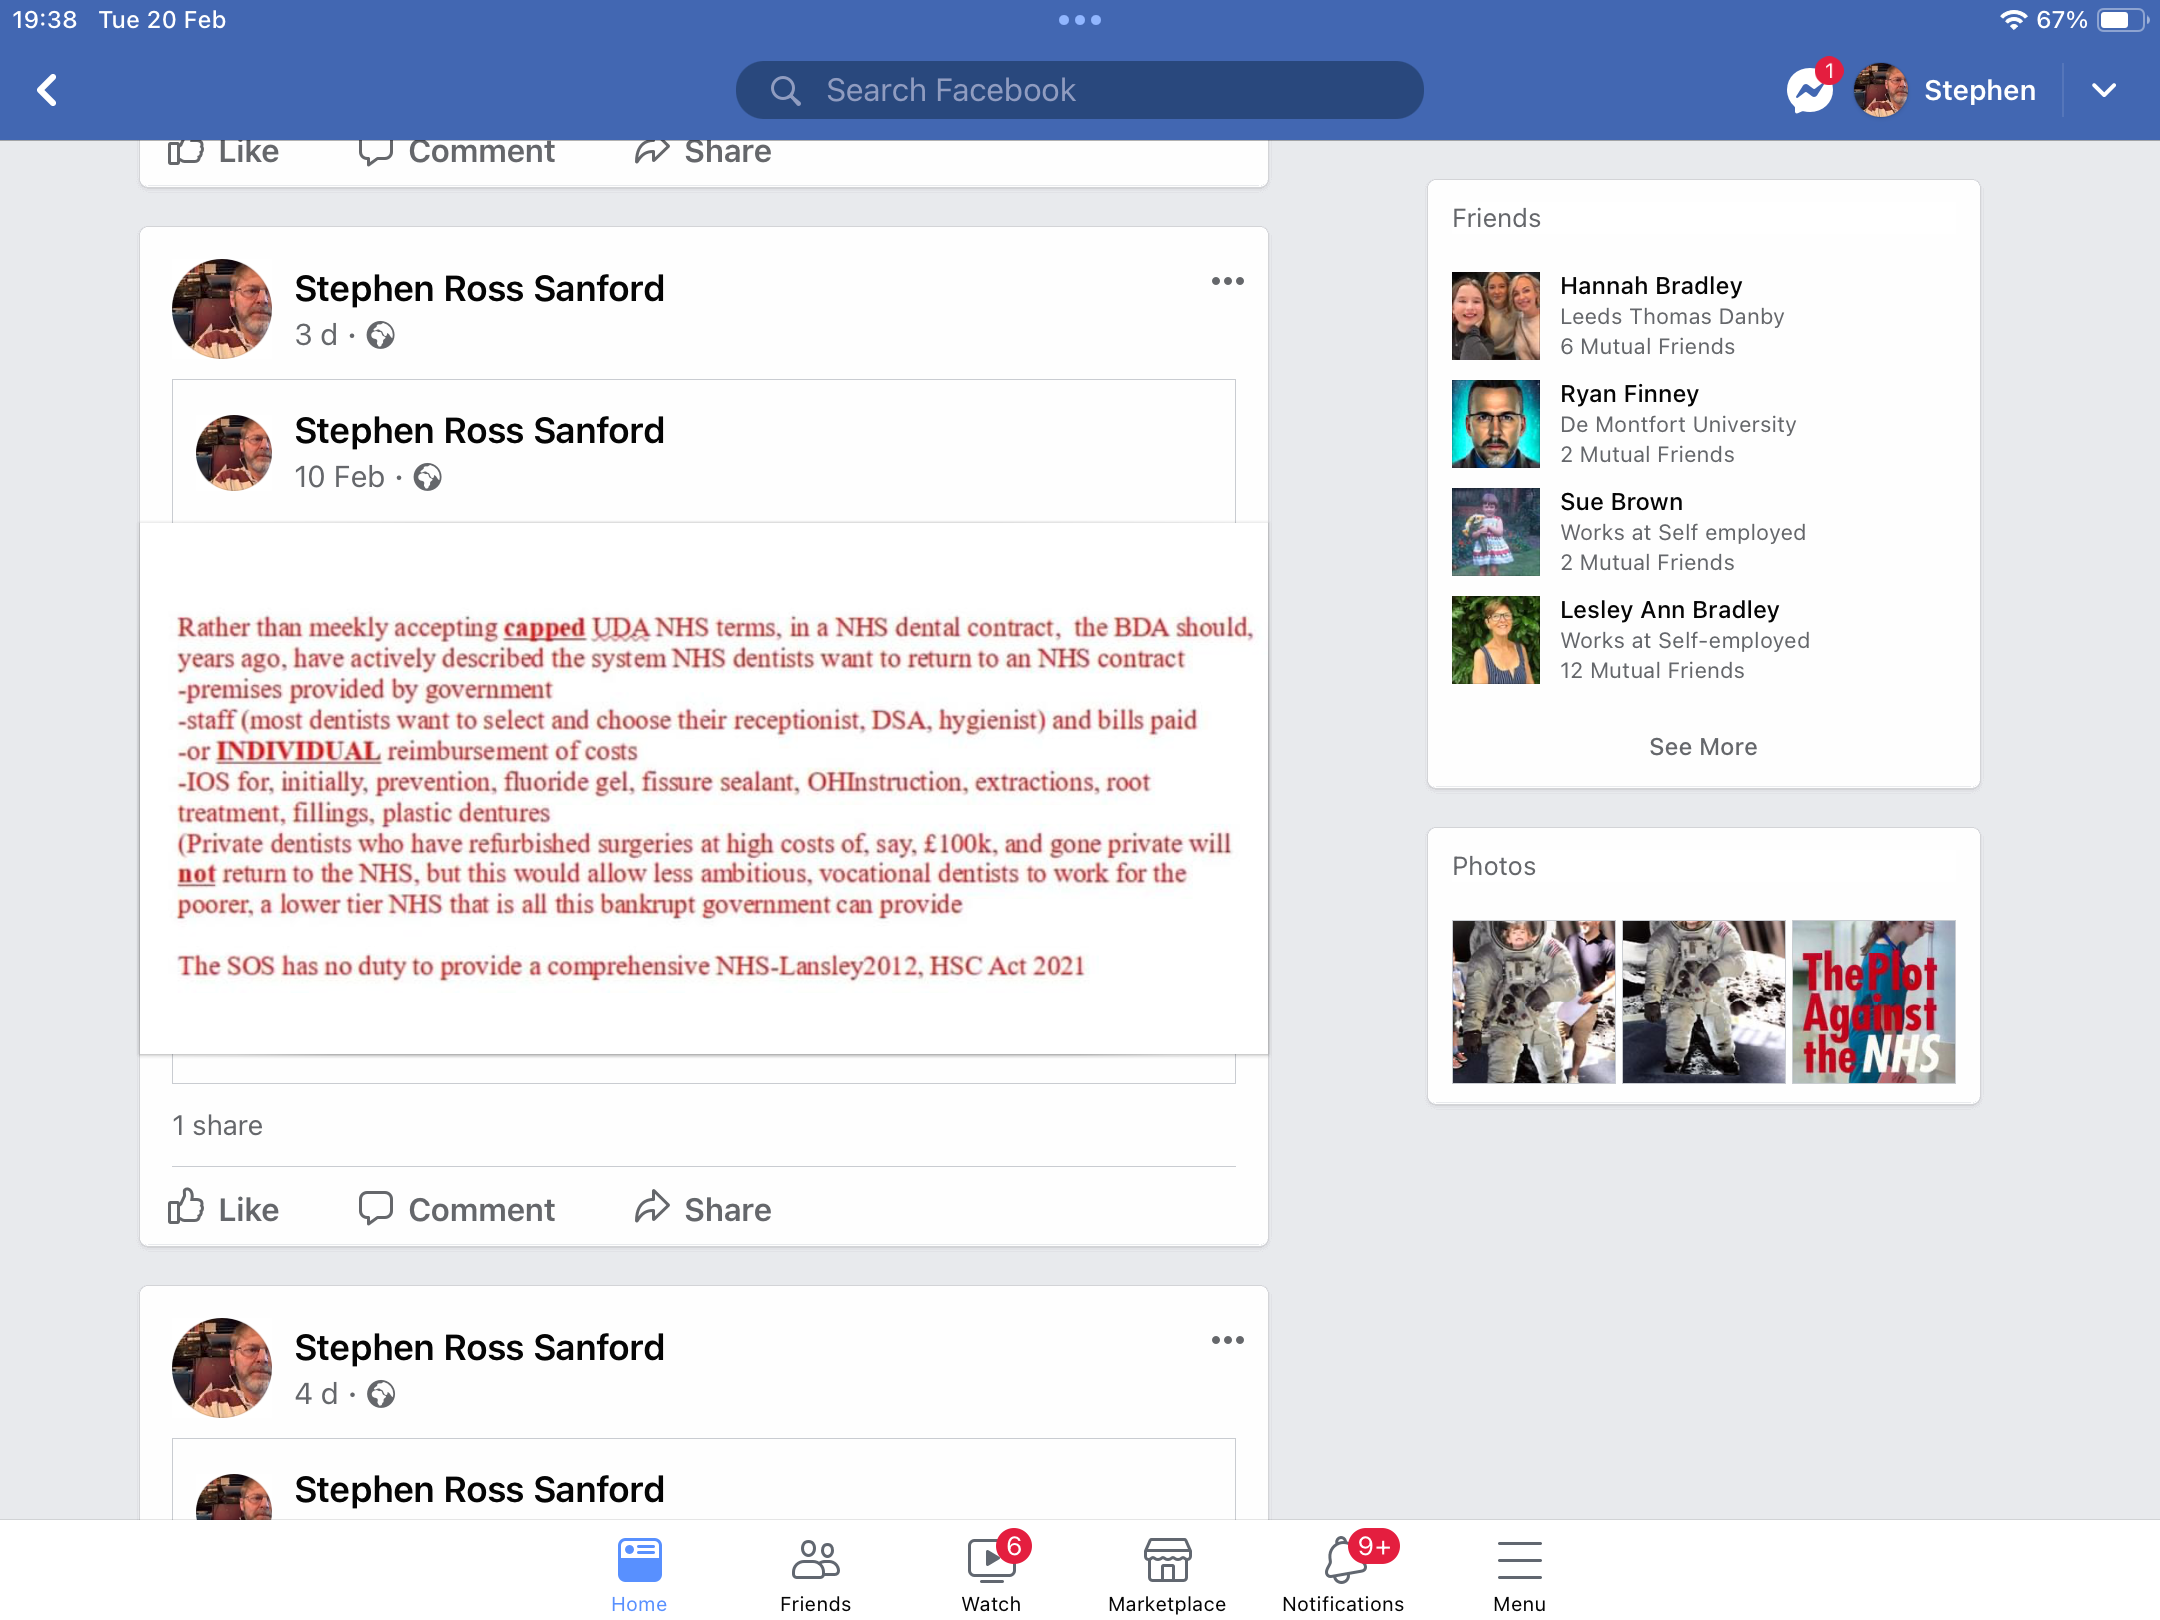Expand the account dropdown chevron beside Stephen
The width and height of the screenshot is (2160, 1620).
click(2104, 90)
